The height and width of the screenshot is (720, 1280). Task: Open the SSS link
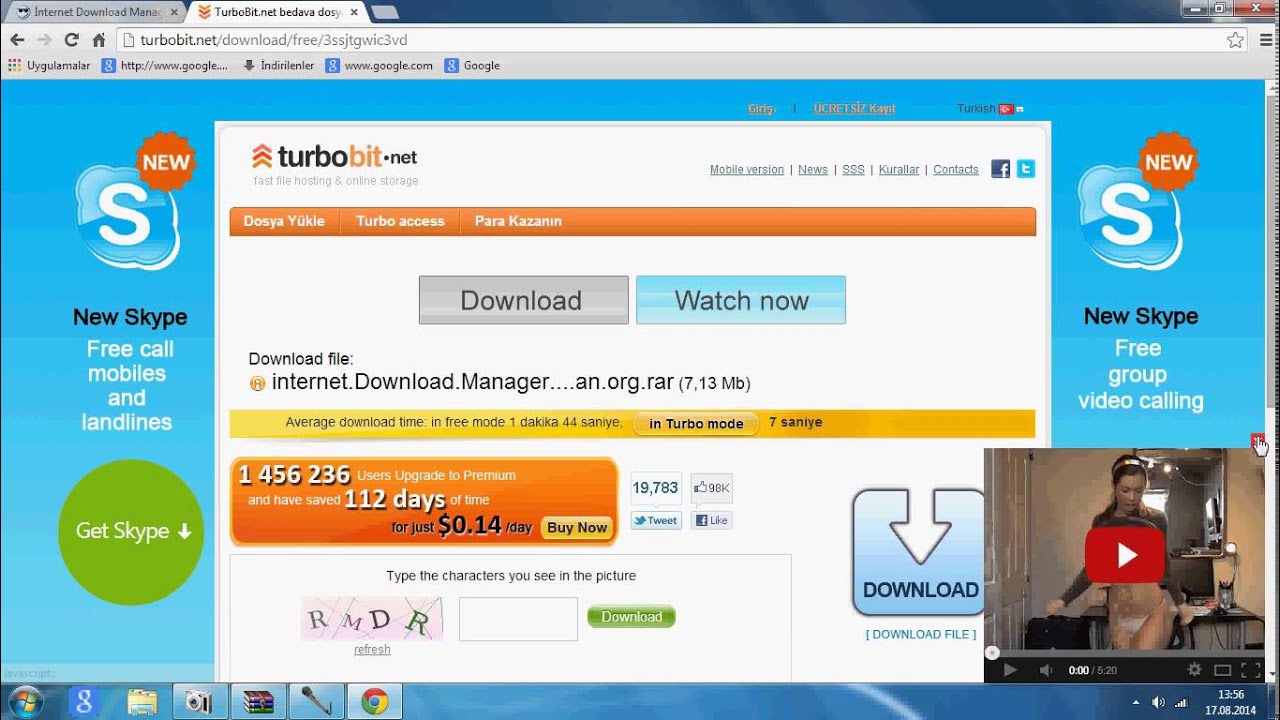point(853,170)
